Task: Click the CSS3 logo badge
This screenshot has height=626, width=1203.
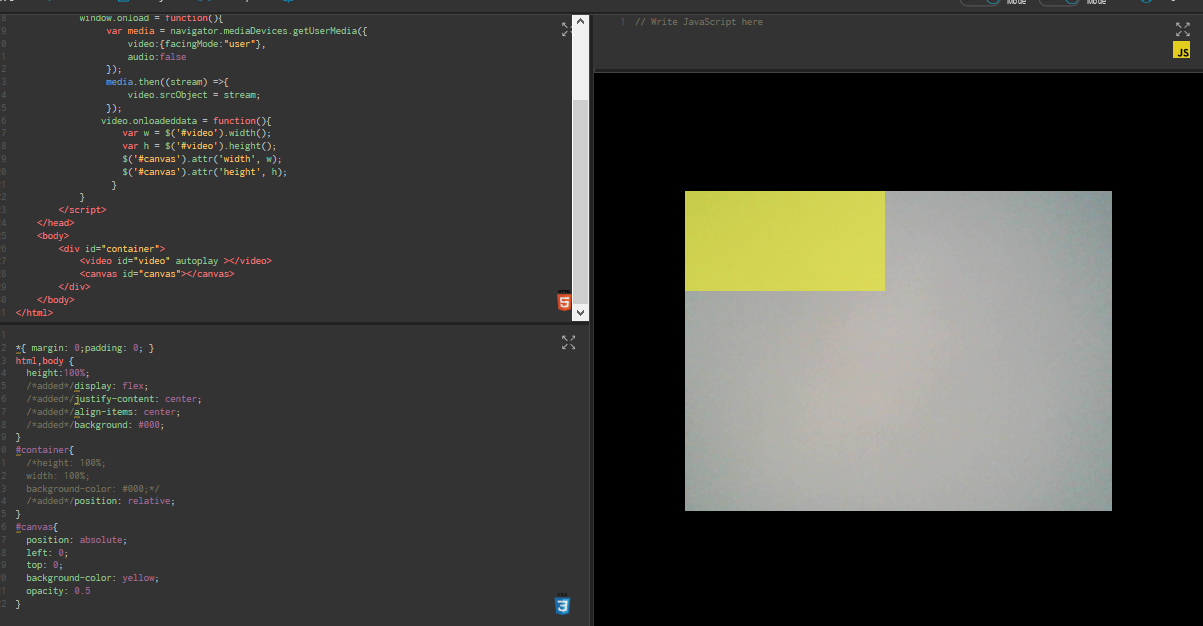Action: (563, 605)
